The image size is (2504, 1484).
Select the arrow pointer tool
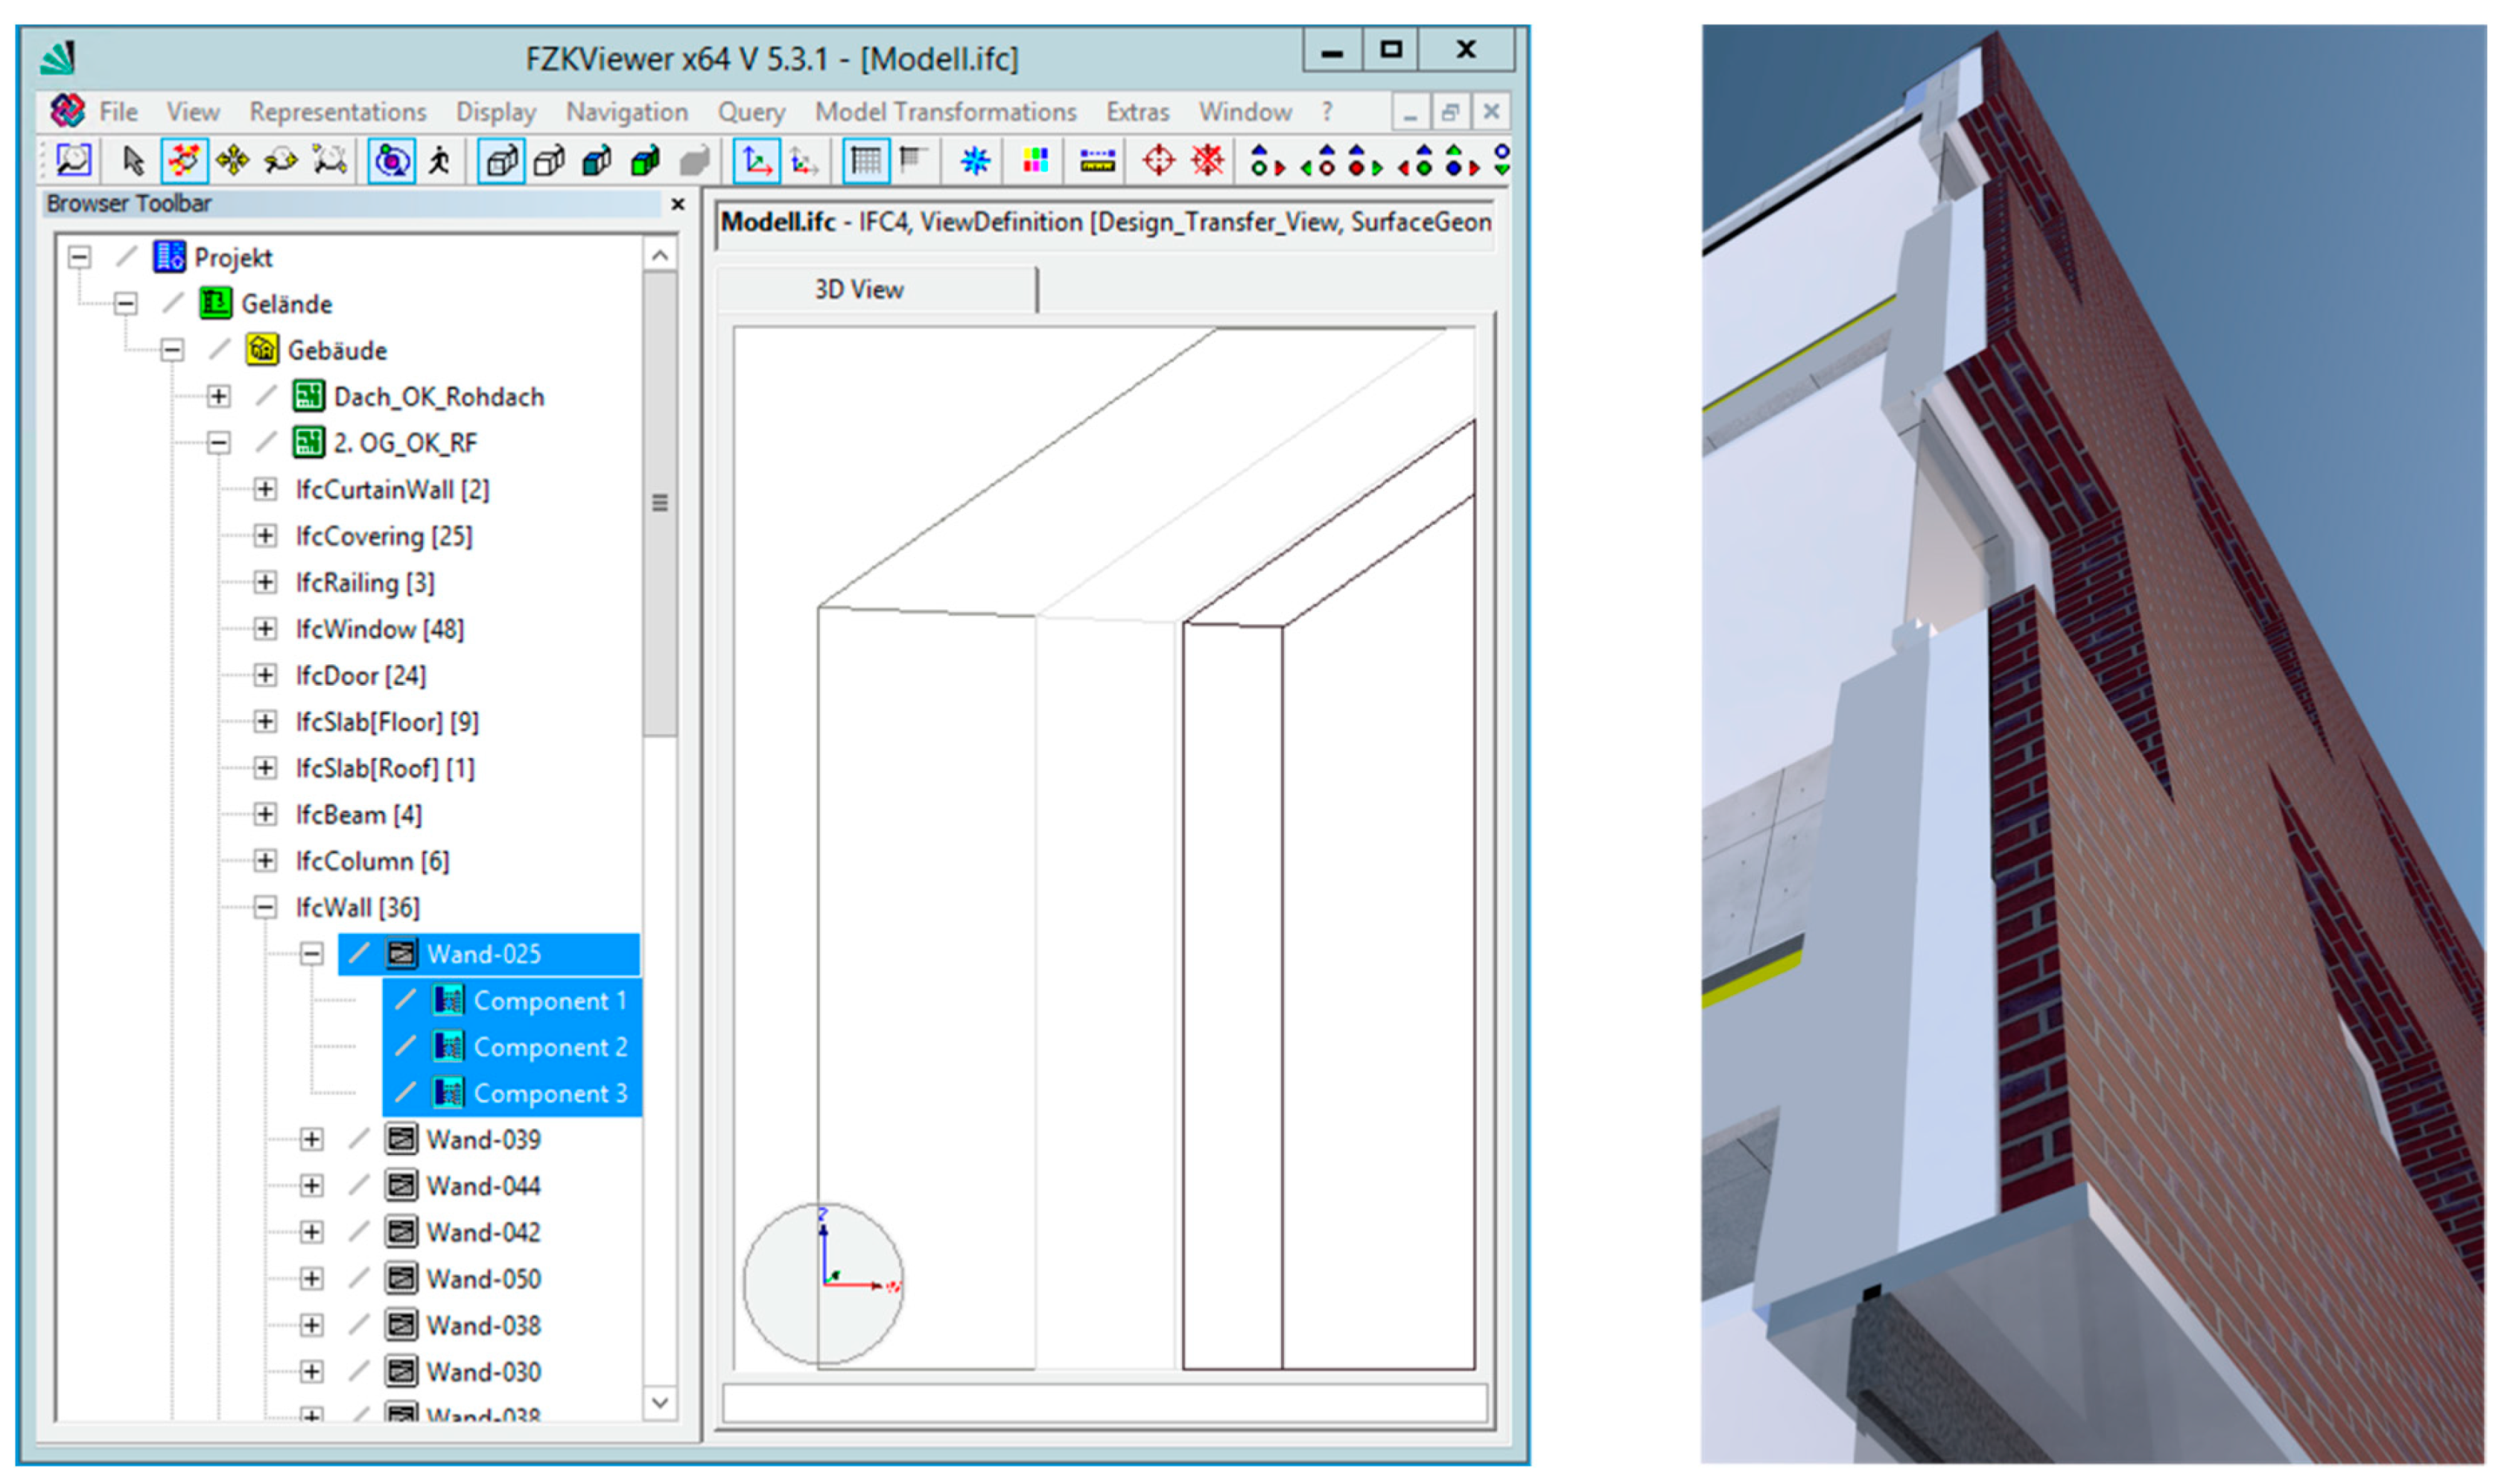pyautogui.click(x=133, y=160)
